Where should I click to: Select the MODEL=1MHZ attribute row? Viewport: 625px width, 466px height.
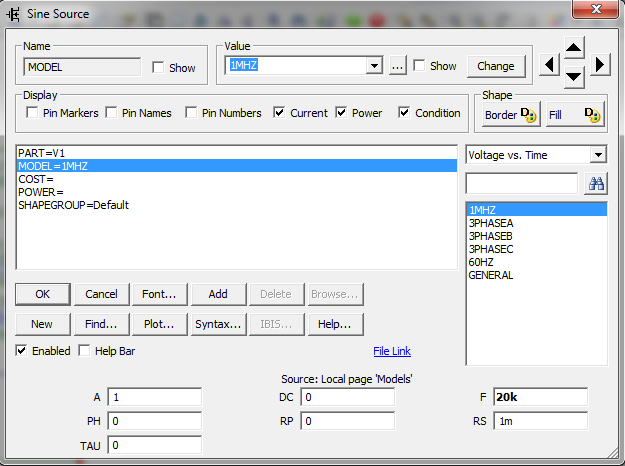pos(237,166)
